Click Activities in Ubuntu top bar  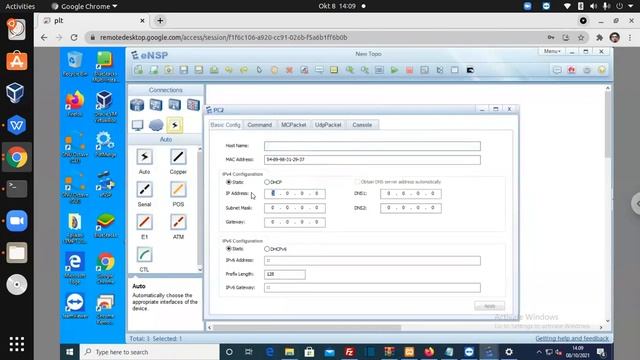pyautogui.click(x=20, y=6)
